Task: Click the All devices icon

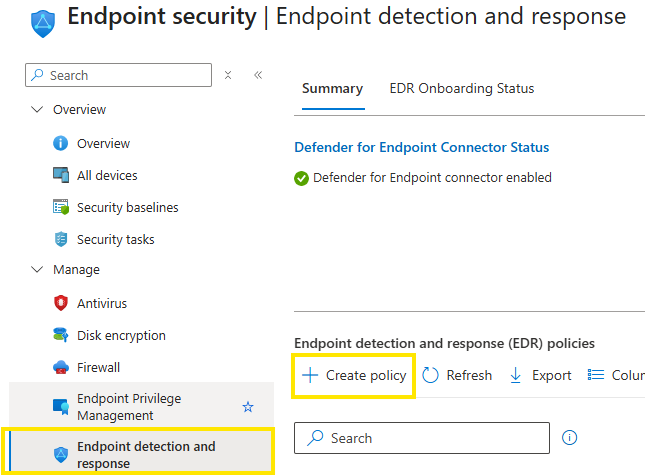Action: pos(61,176)
